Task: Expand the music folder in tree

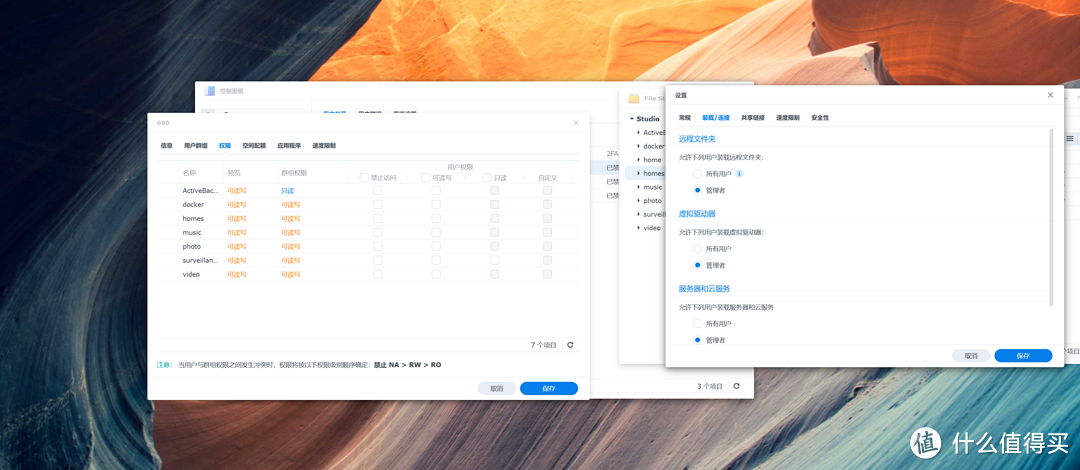Action: [x=638, y=187]
